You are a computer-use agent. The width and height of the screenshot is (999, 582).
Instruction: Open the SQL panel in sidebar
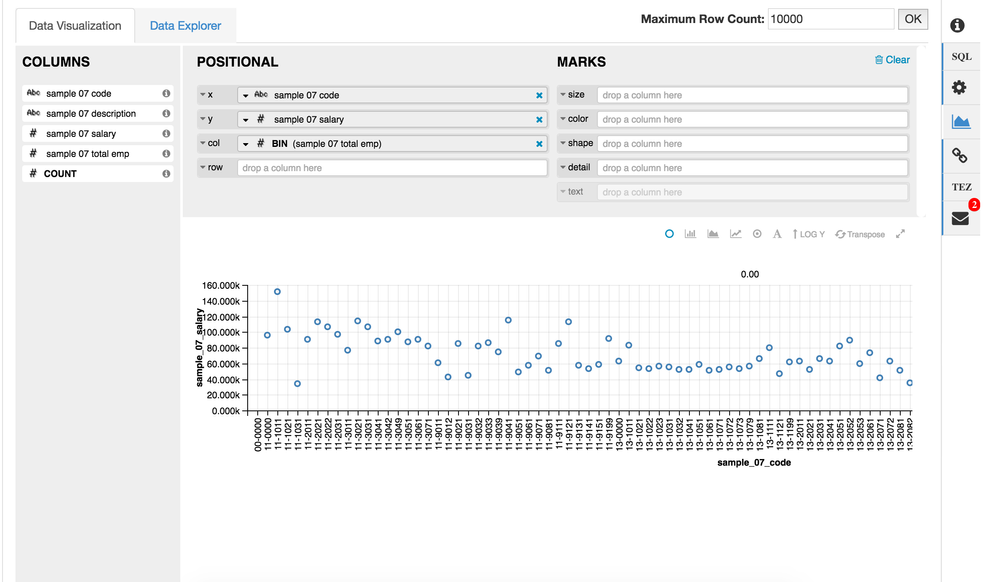960,57
